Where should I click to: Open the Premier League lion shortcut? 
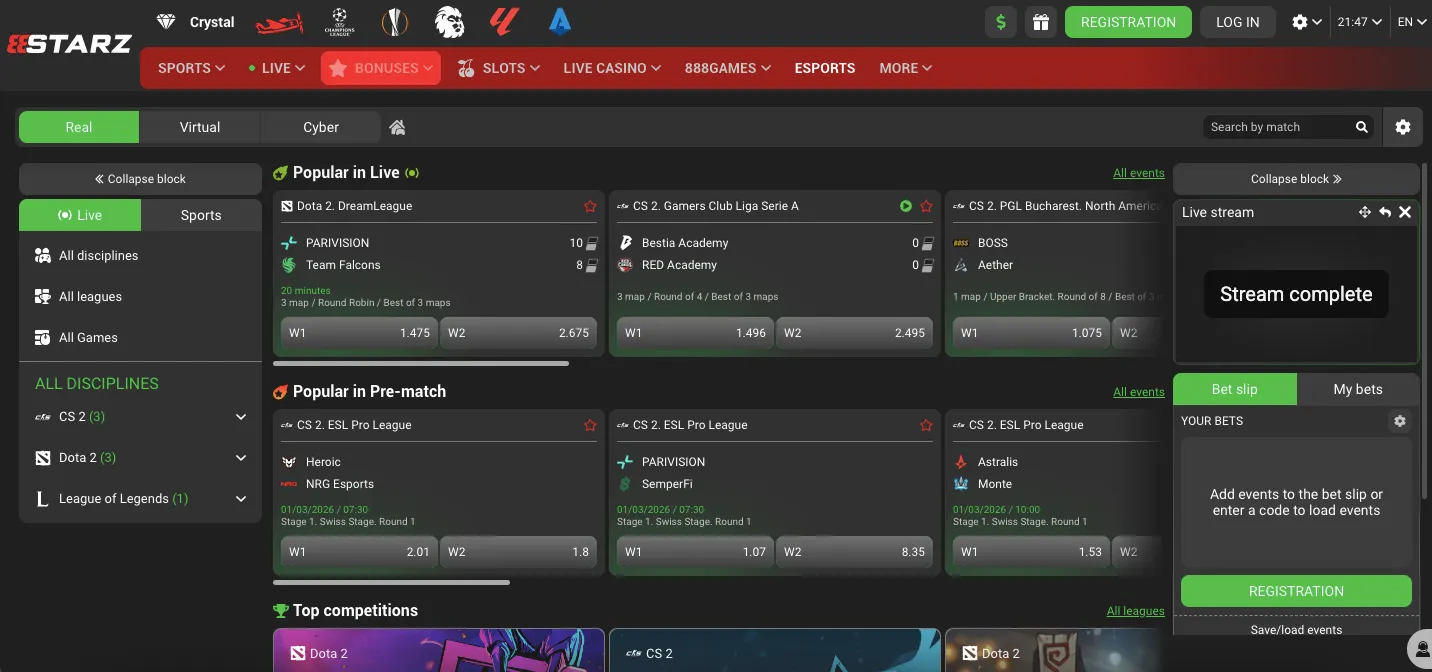click(449, 22)
